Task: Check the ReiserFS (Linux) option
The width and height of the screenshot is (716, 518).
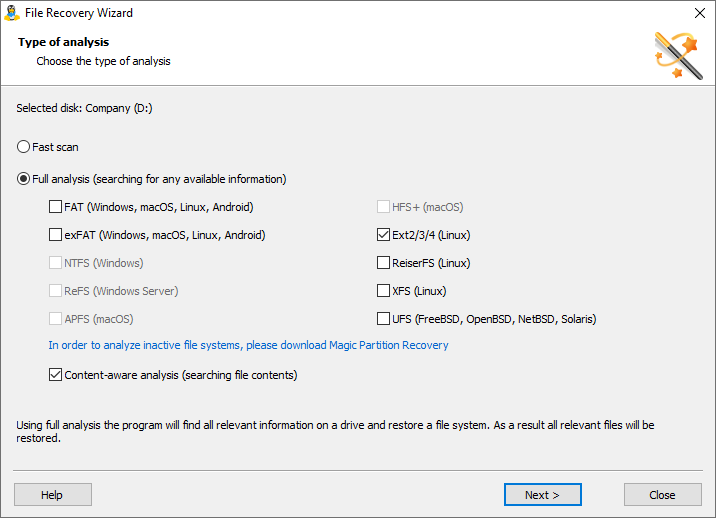Action: pos(383,263)
